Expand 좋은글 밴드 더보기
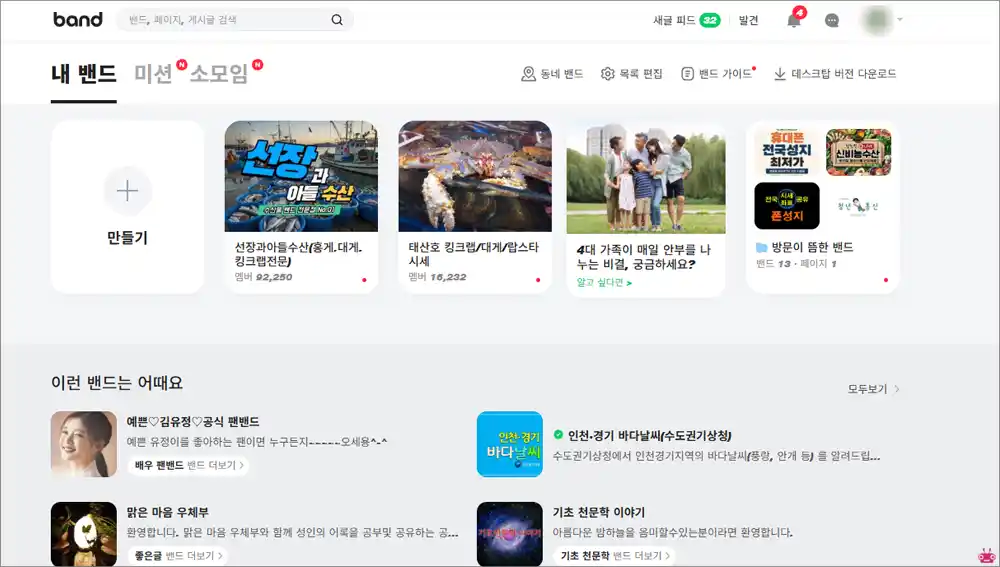 [178, 556]
